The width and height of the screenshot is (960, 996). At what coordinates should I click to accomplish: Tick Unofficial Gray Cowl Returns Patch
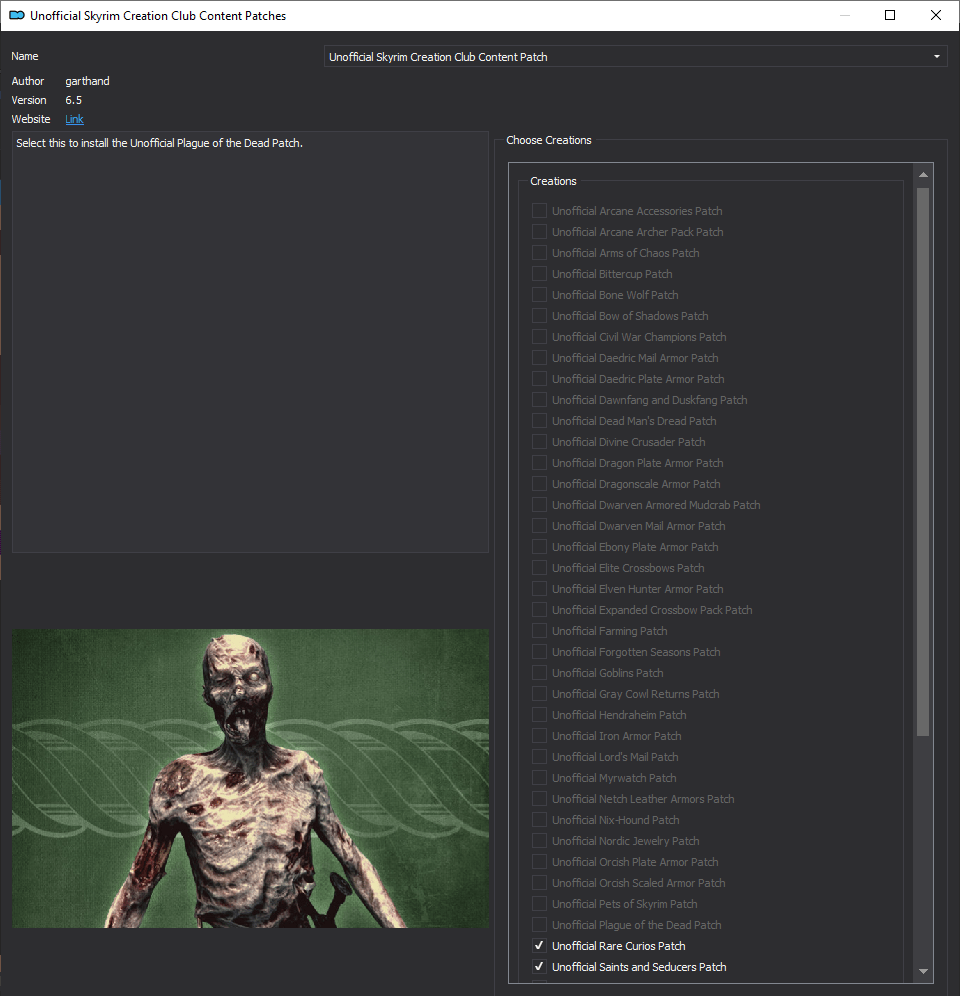tap(539, 692)
